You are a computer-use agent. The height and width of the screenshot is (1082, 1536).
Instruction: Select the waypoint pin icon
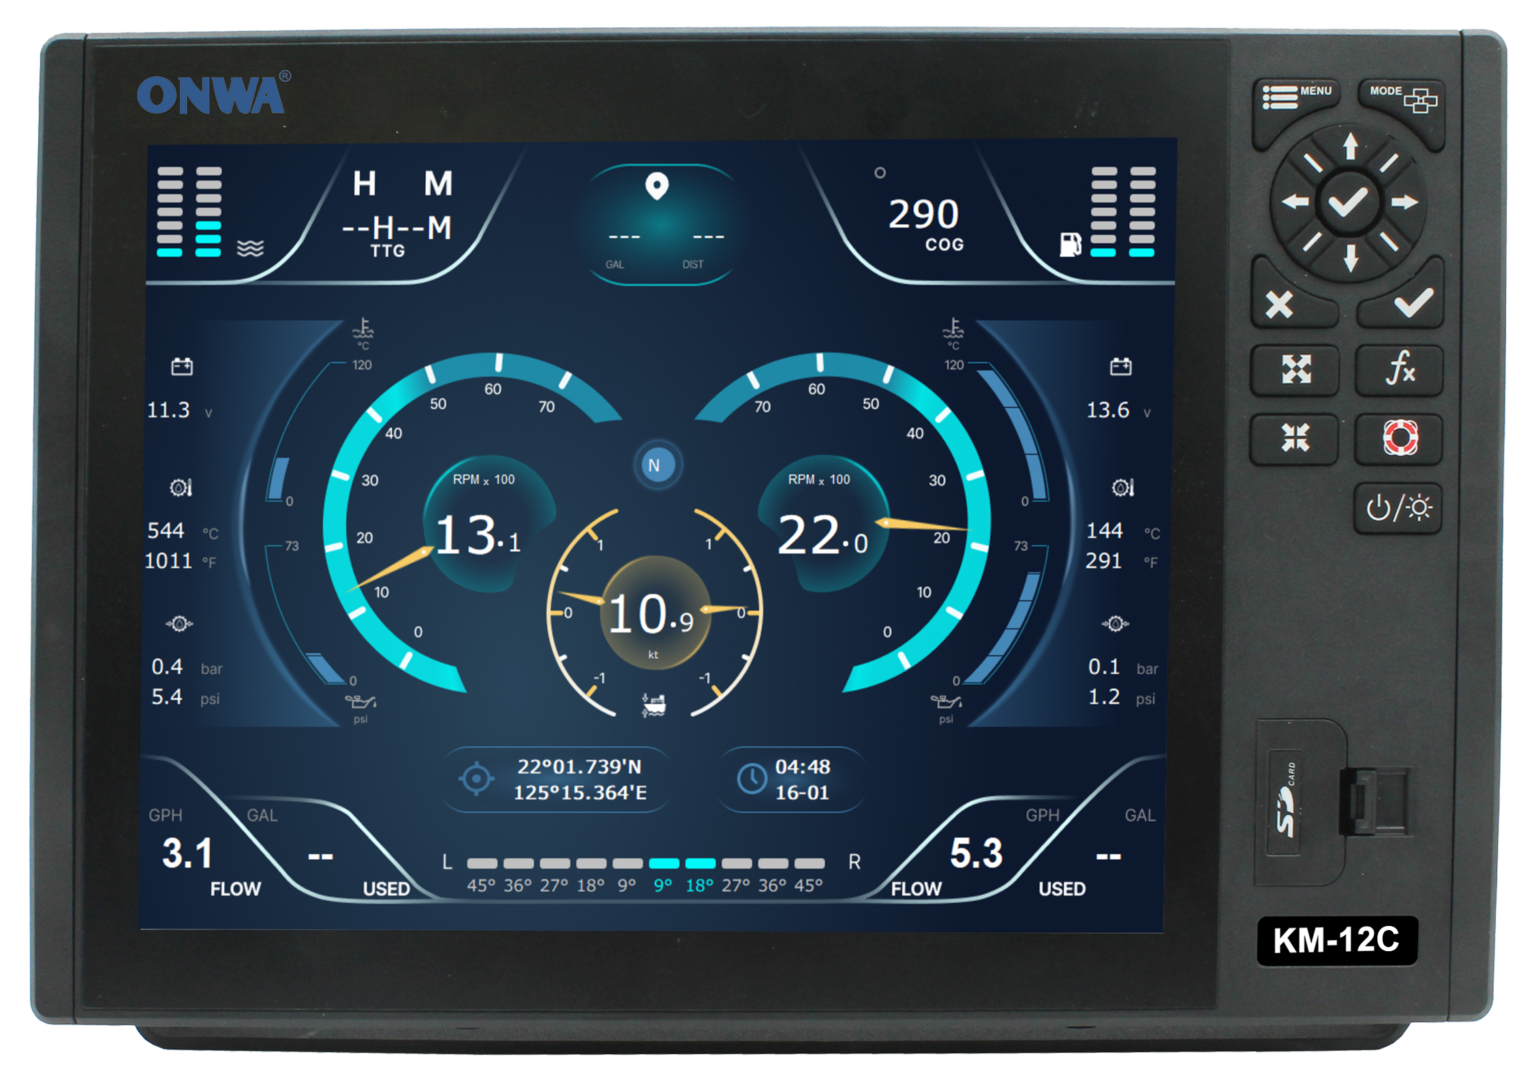[657, 186]
